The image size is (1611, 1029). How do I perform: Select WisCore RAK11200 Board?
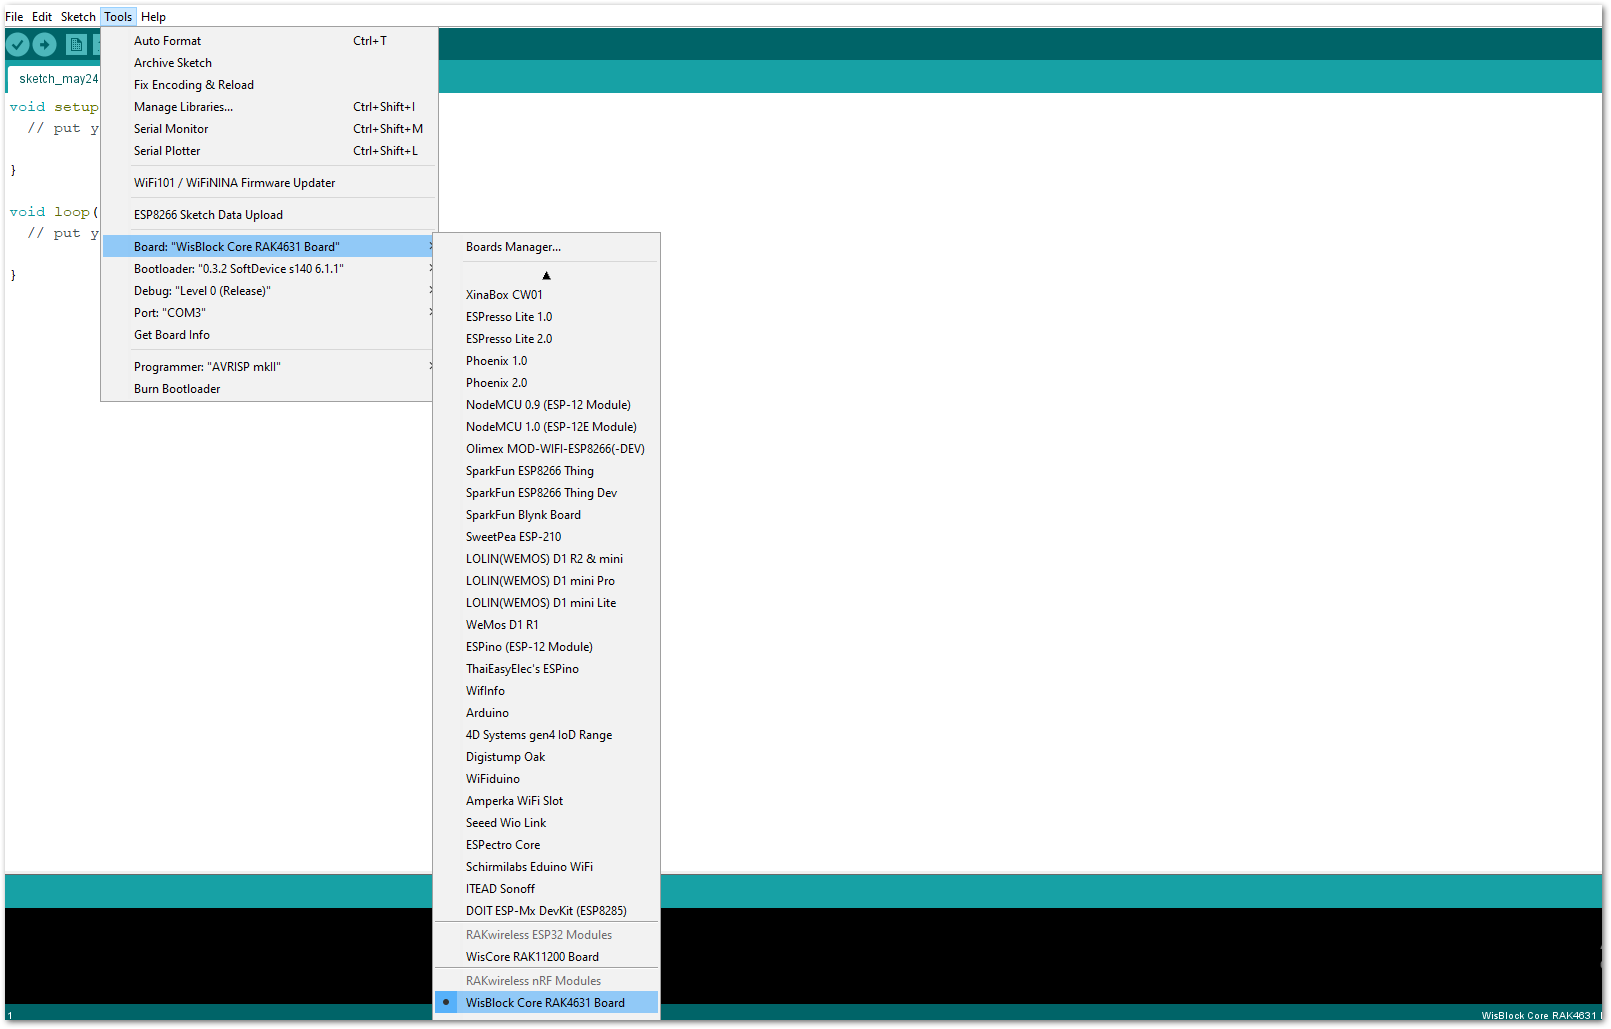(546, 957)
